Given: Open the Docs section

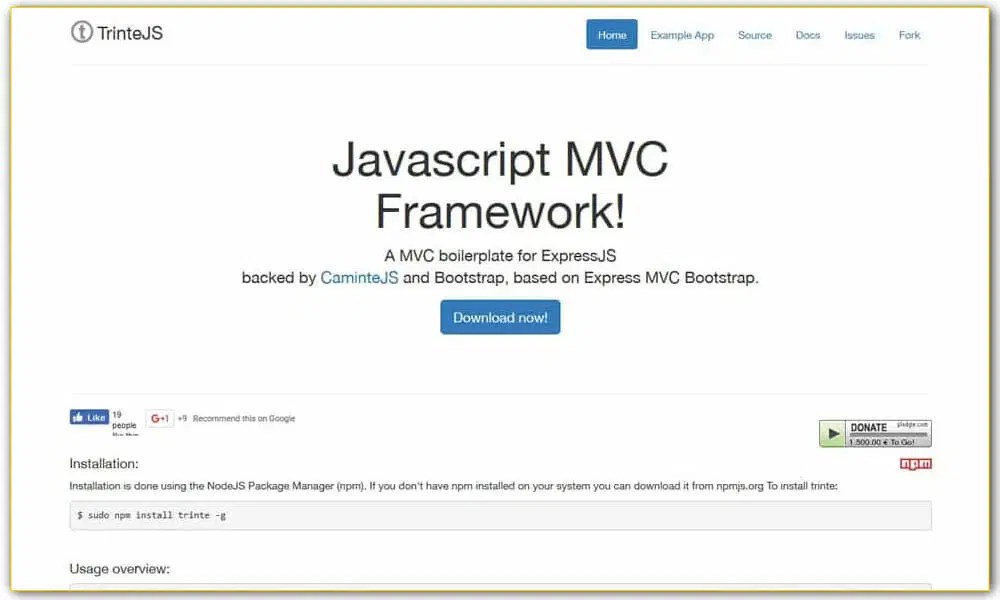Looking at the screenshot, I should tap(808, 35).
